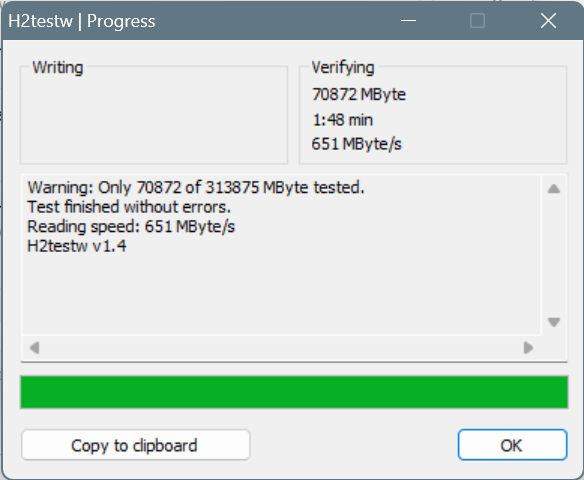584x480 pixels.
Task: Copy results to clipboard
Action: pos(136,445)
